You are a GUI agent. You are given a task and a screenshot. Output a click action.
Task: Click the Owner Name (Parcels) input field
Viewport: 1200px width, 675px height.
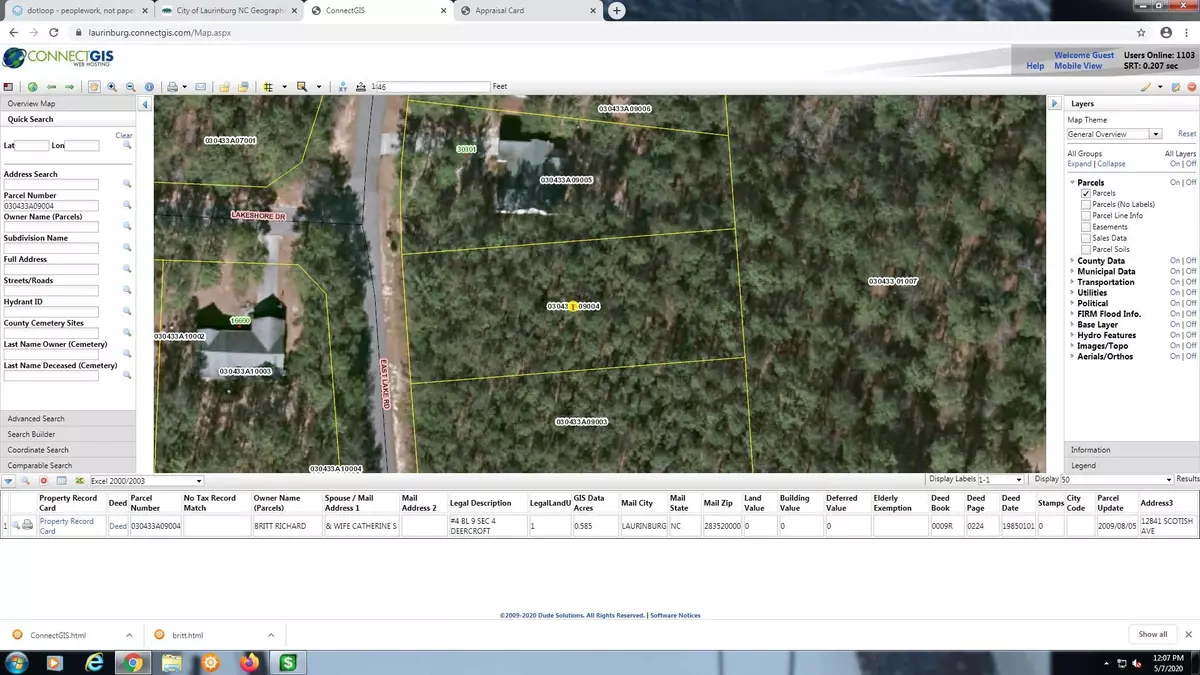click(x=51, y=226)
